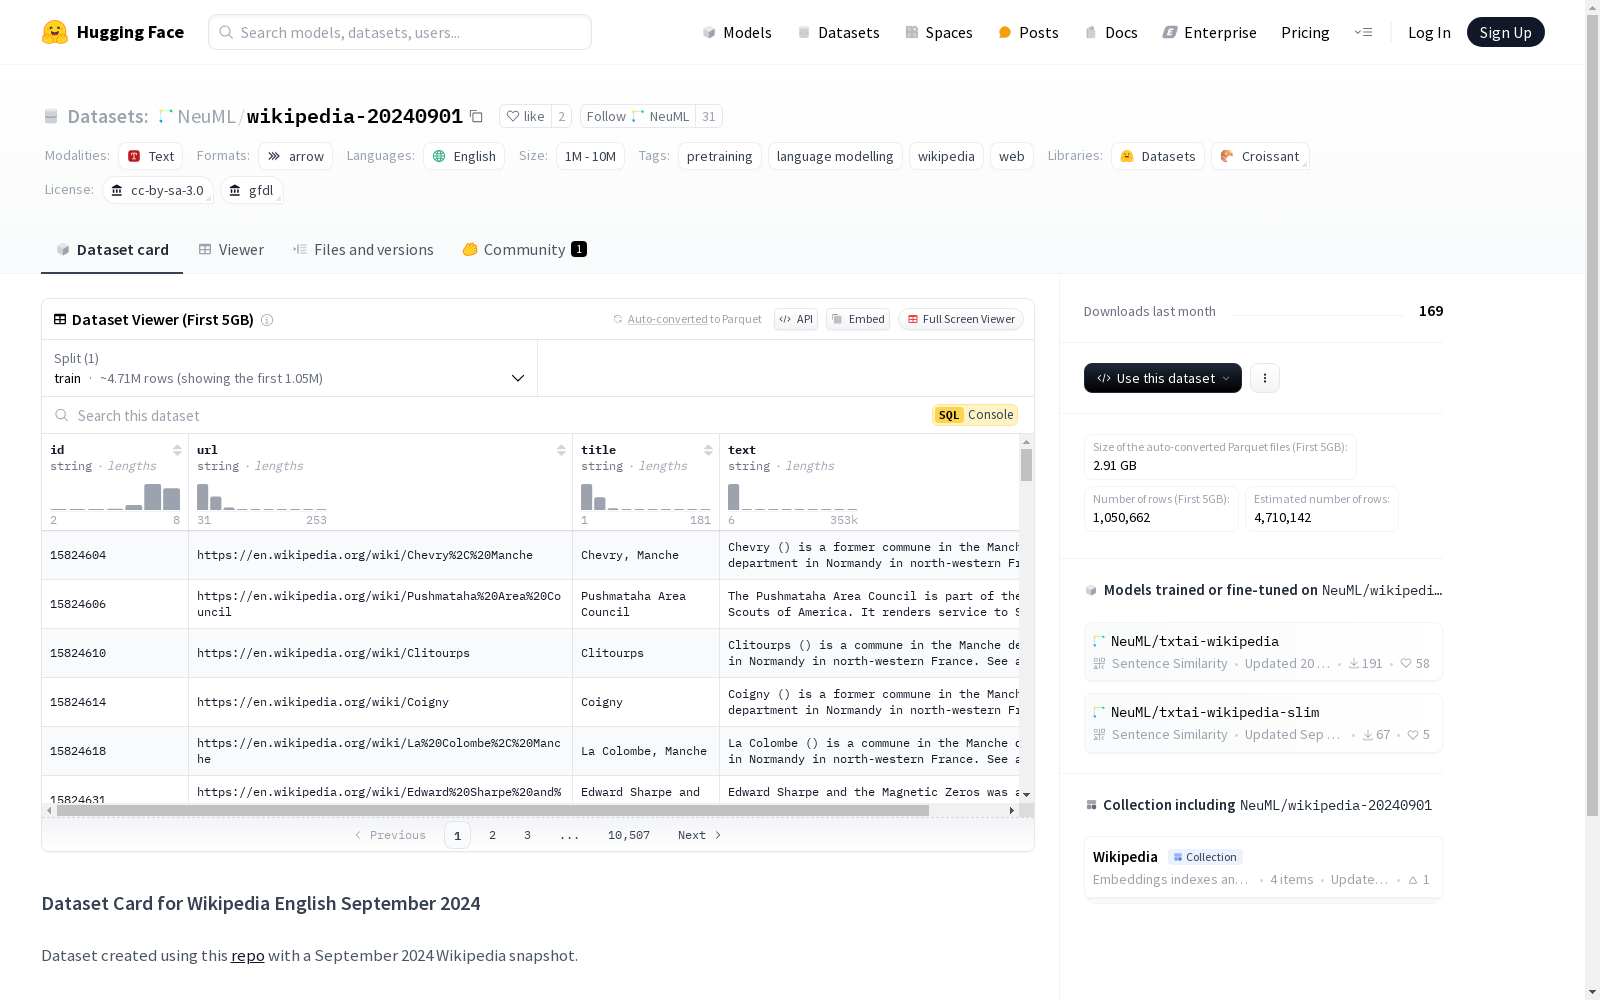Open the NeuML owner link in title

tap(206, 116)
